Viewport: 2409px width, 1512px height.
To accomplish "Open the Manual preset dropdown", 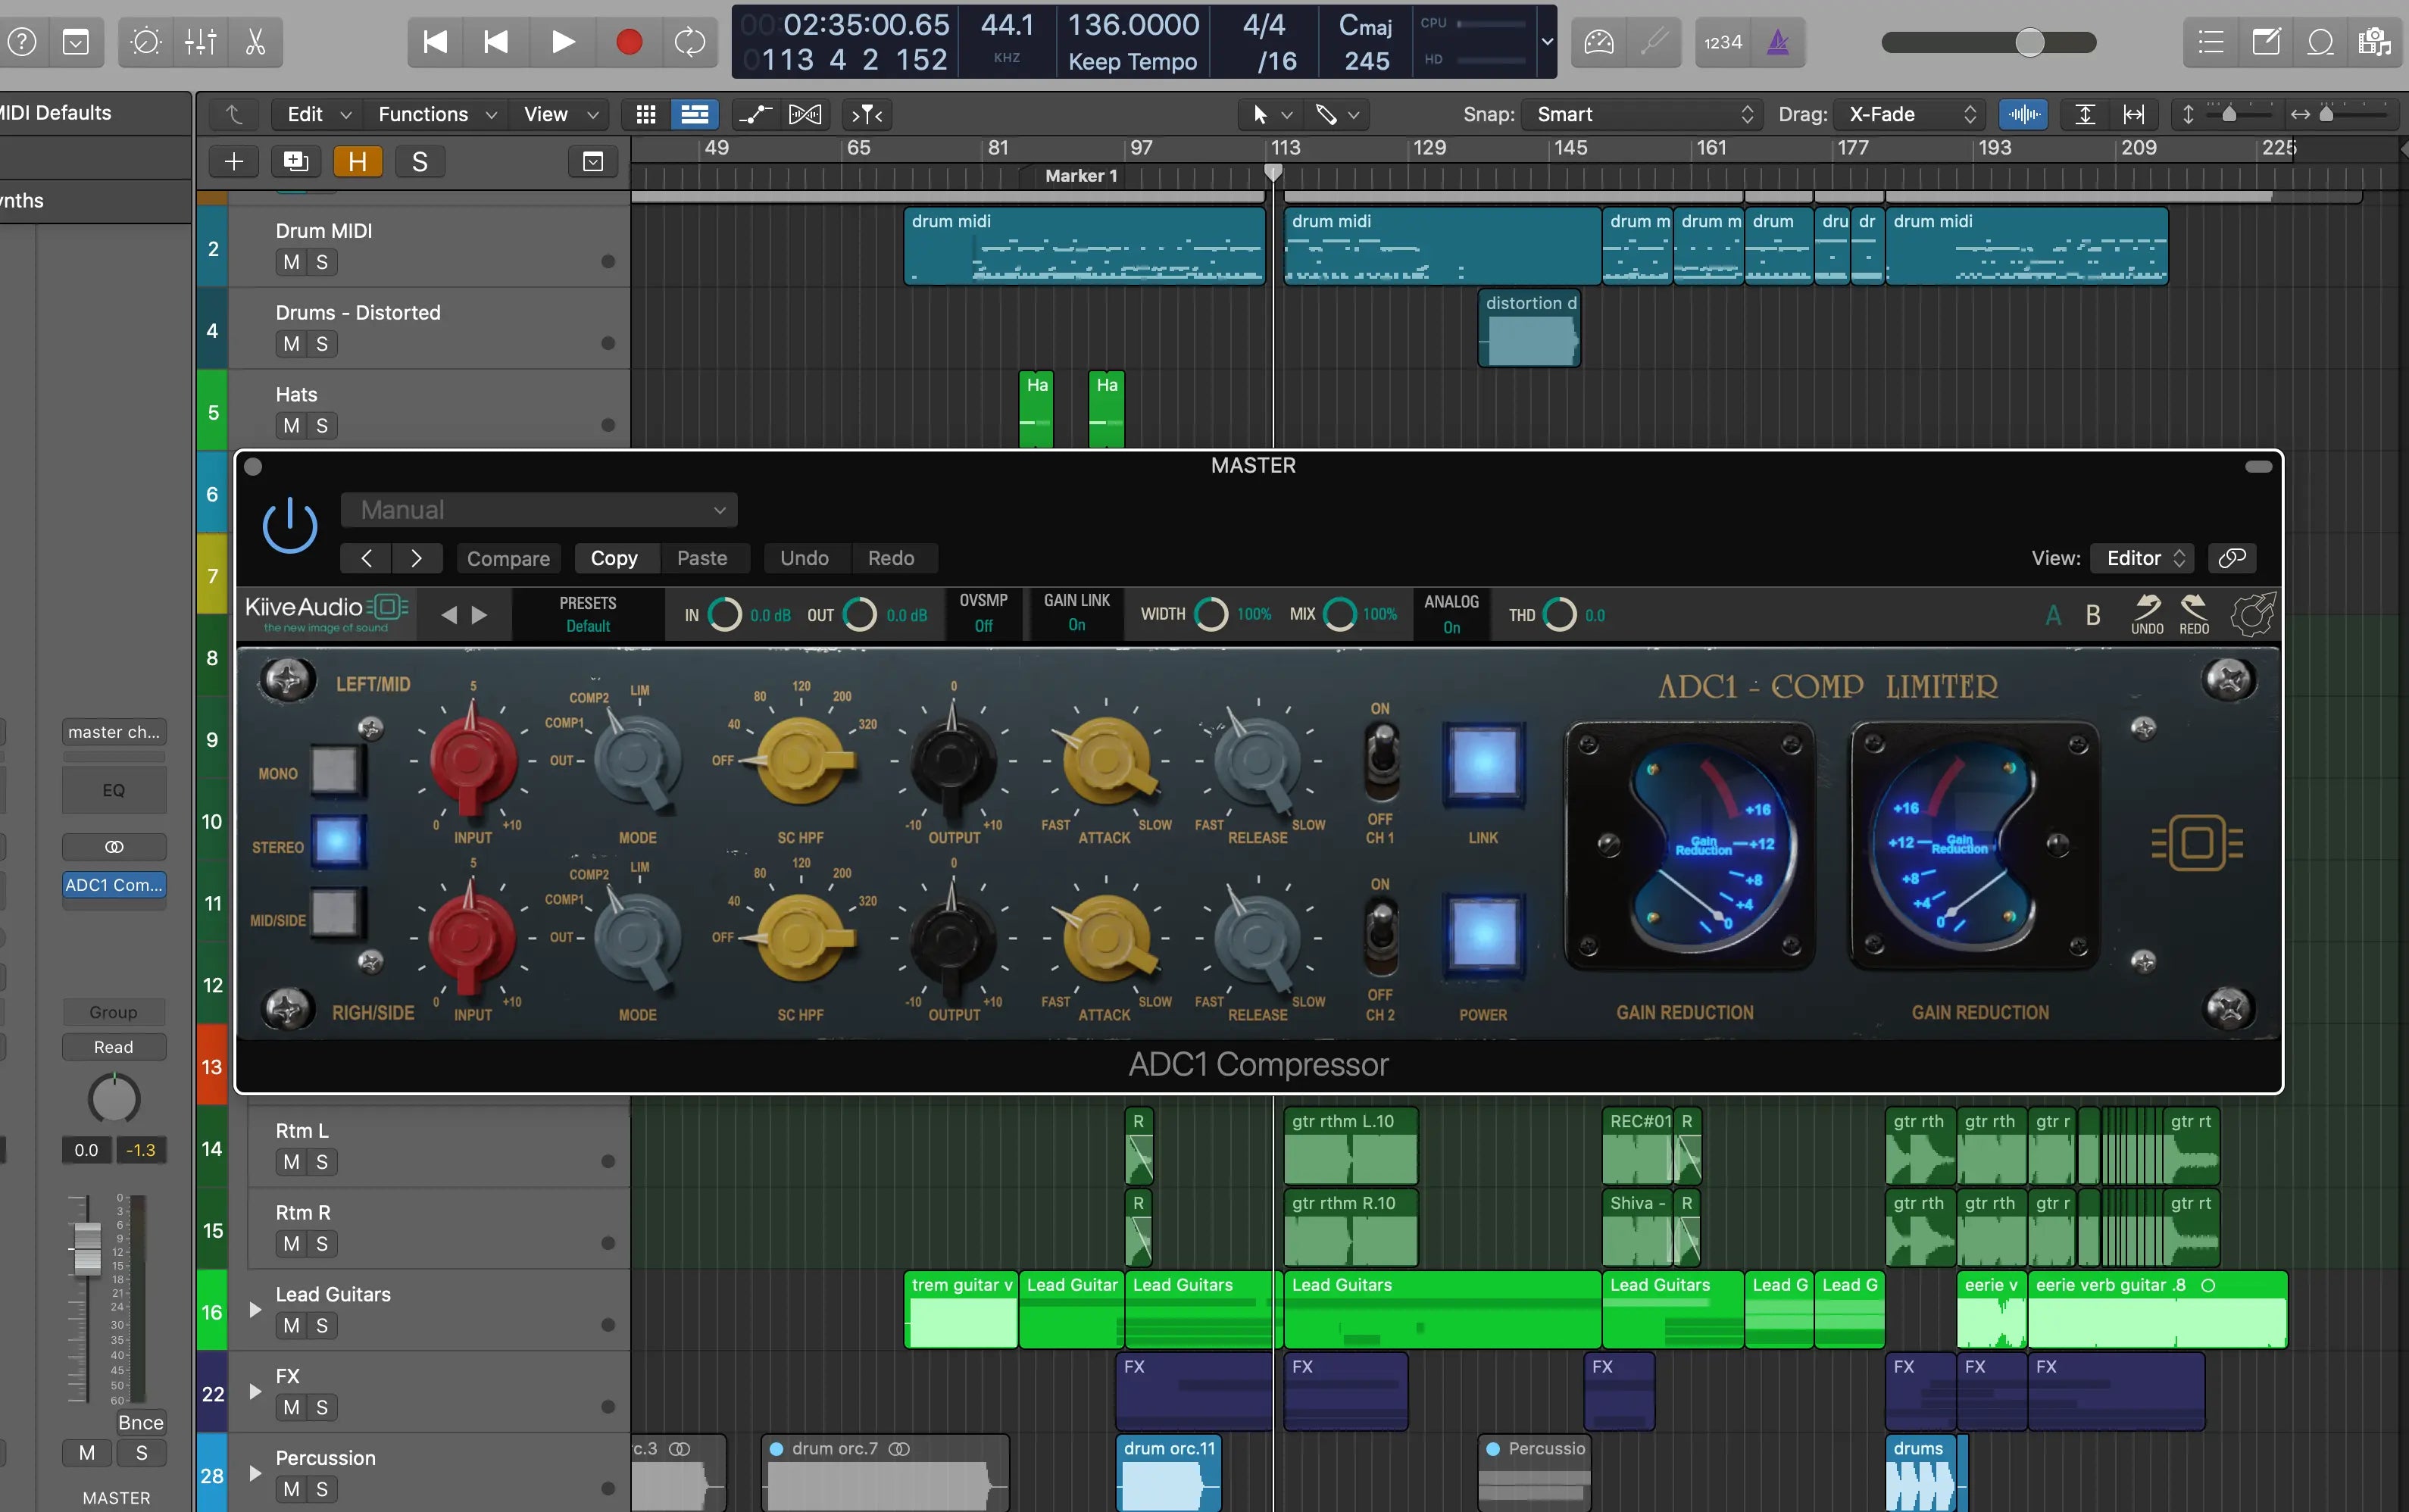I will point(540,510).
